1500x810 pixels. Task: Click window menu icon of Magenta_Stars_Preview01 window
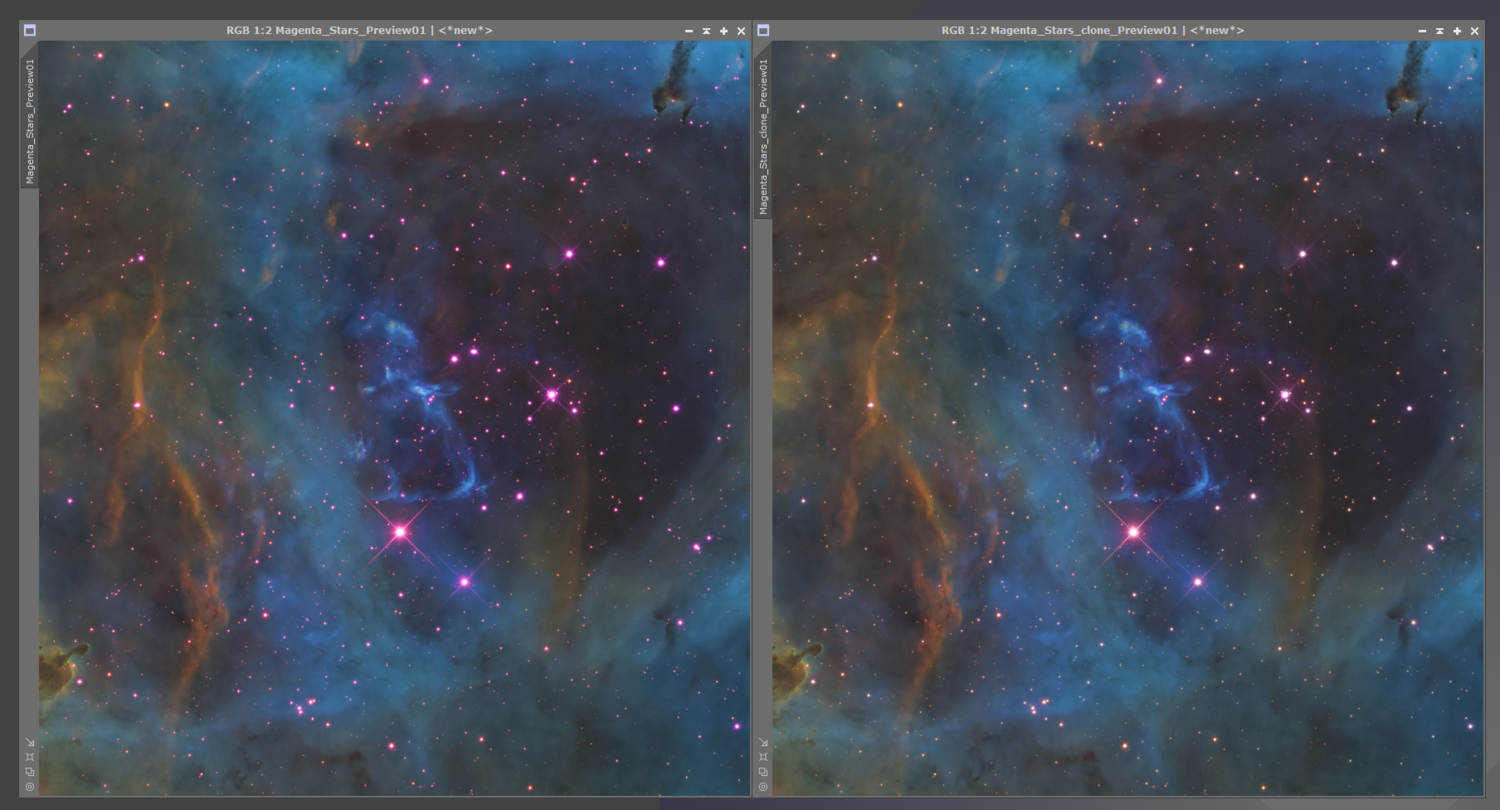coord(30,31)
